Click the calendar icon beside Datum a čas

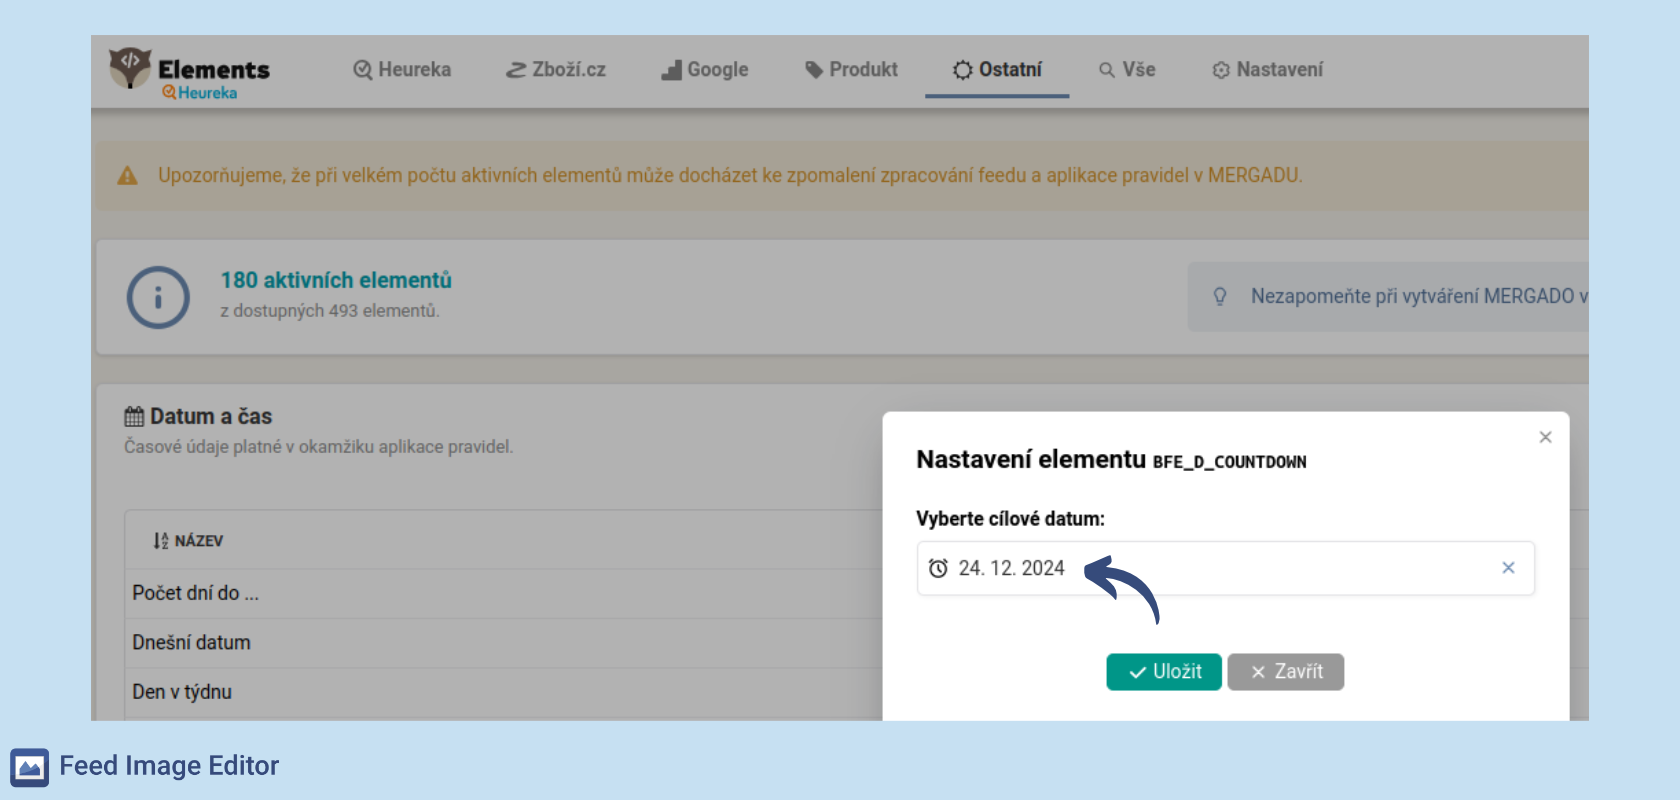click(x=134, y=416)
